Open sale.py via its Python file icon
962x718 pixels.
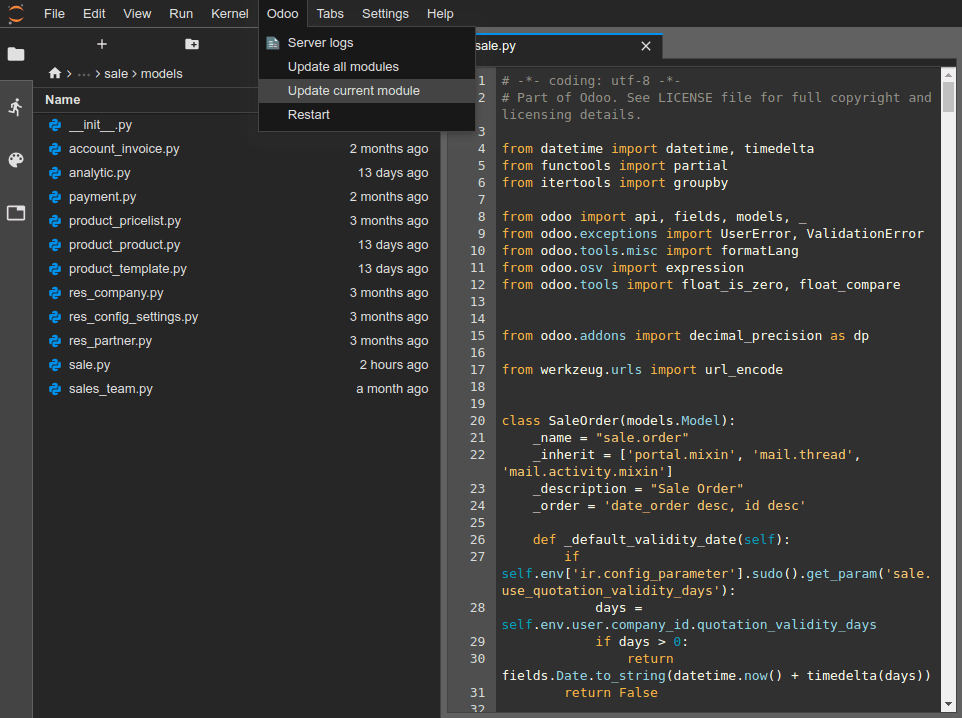(x=54, y=365)
